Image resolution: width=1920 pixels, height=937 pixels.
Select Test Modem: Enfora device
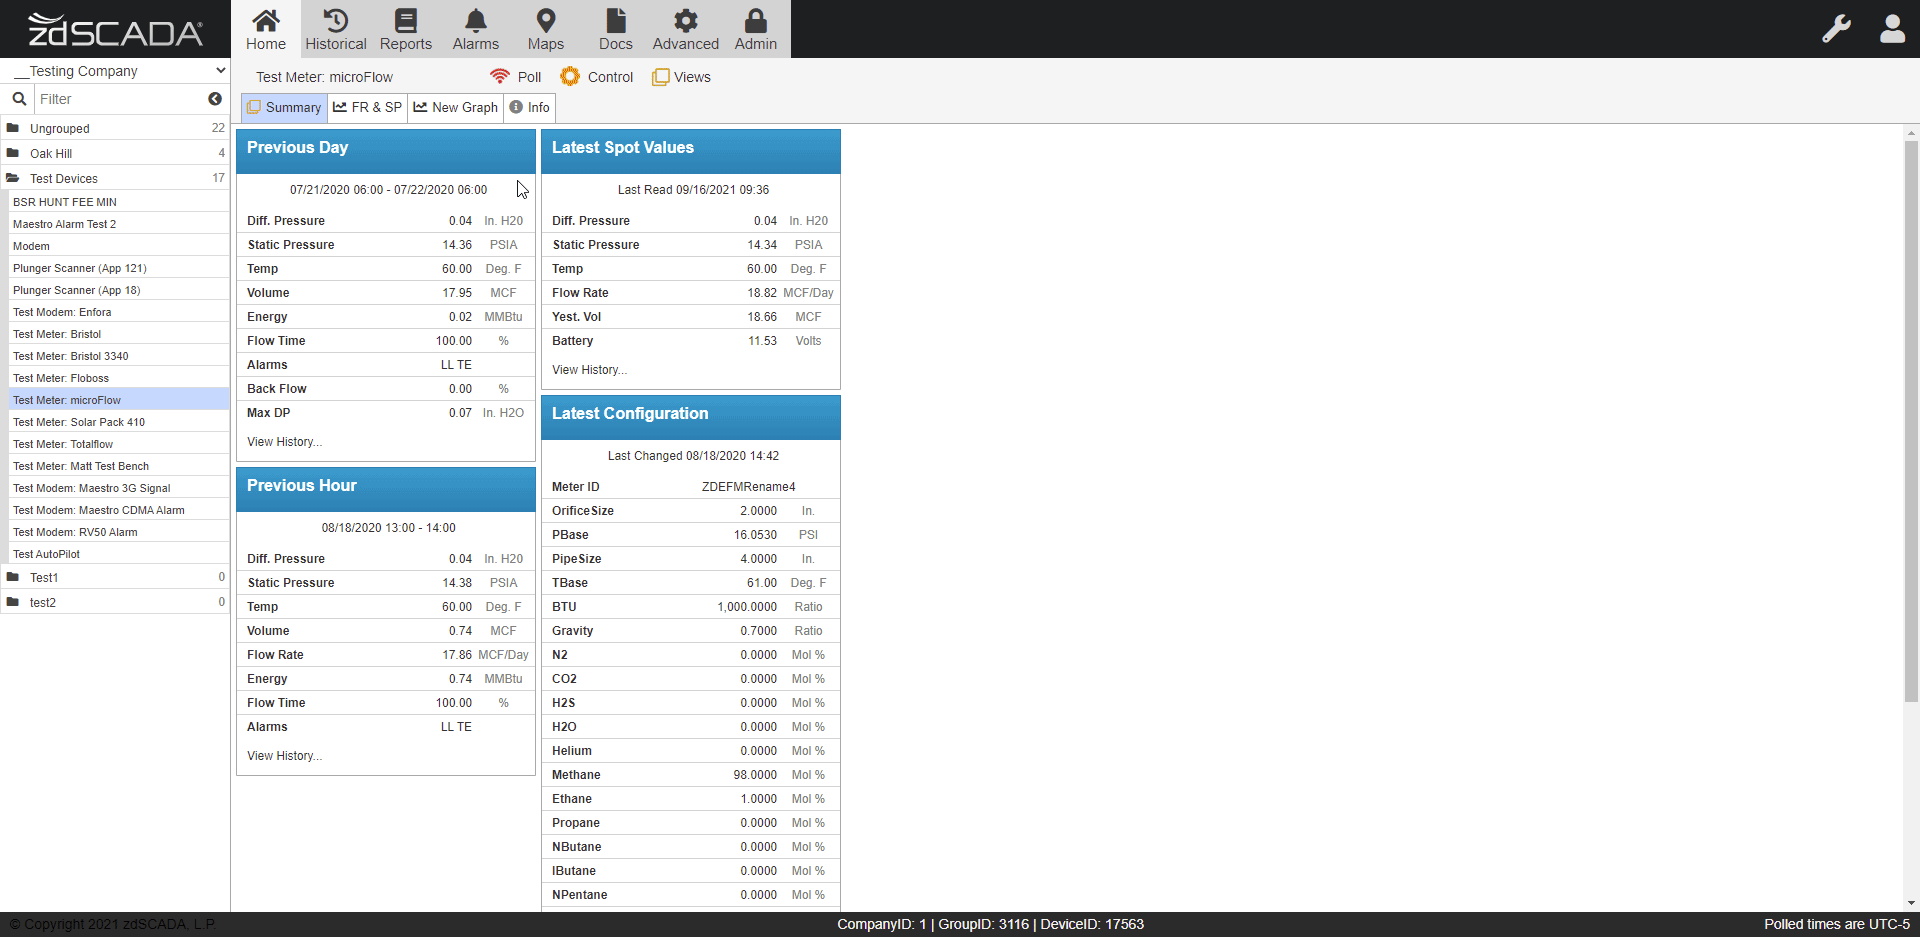[x=119, y=312]
